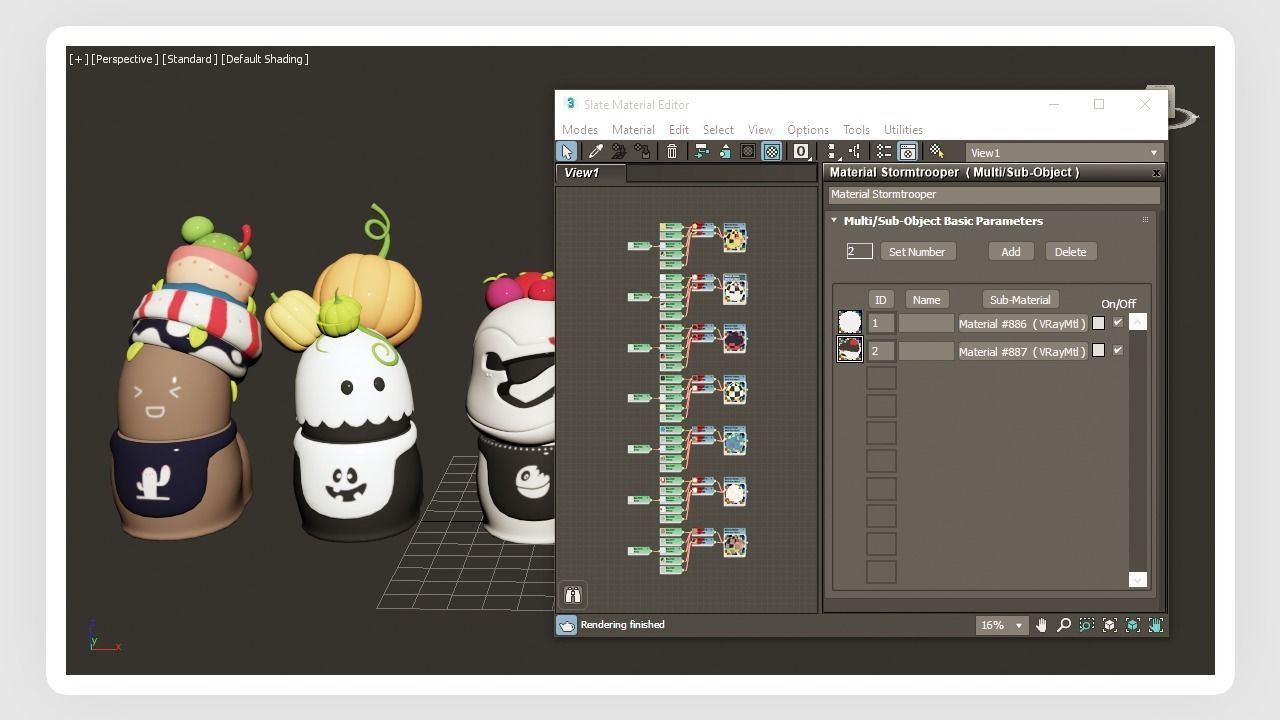The height and width of the screenshot is (720, 1280).
Task: Open the Tools menu
Action: 856,130
